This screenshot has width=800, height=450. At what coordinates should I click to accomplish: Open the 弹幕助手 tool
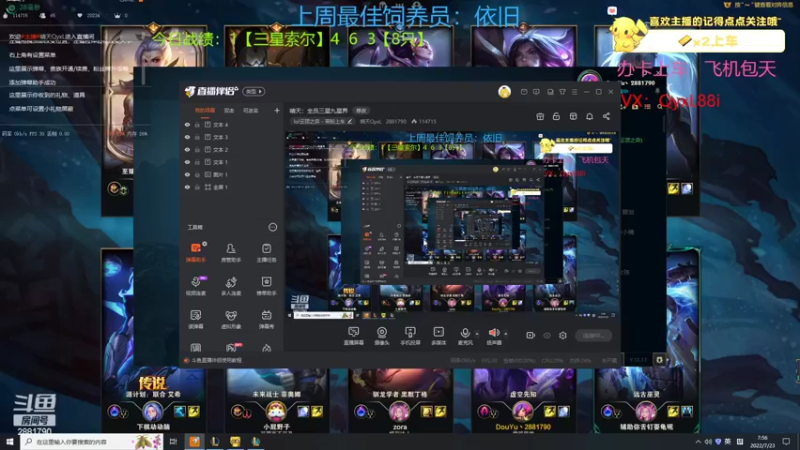coord(195,252)
